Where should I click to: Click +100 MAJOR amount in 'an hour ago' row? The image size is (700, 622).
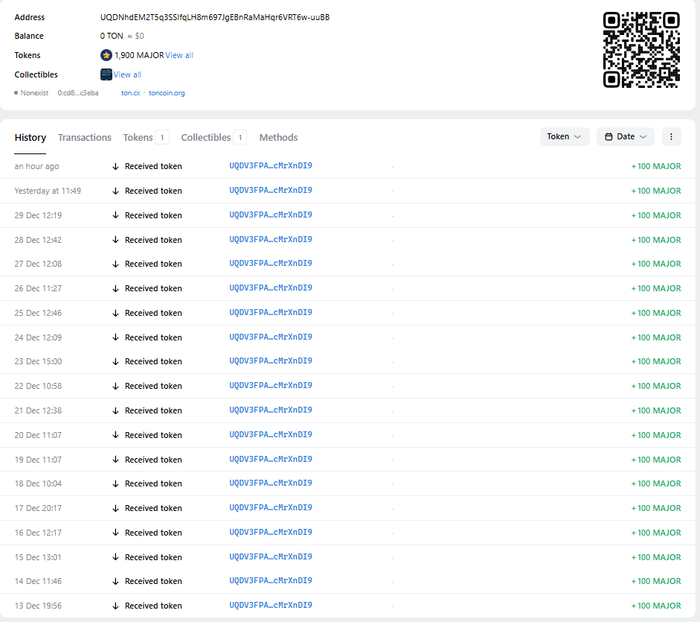pos(656,166)
